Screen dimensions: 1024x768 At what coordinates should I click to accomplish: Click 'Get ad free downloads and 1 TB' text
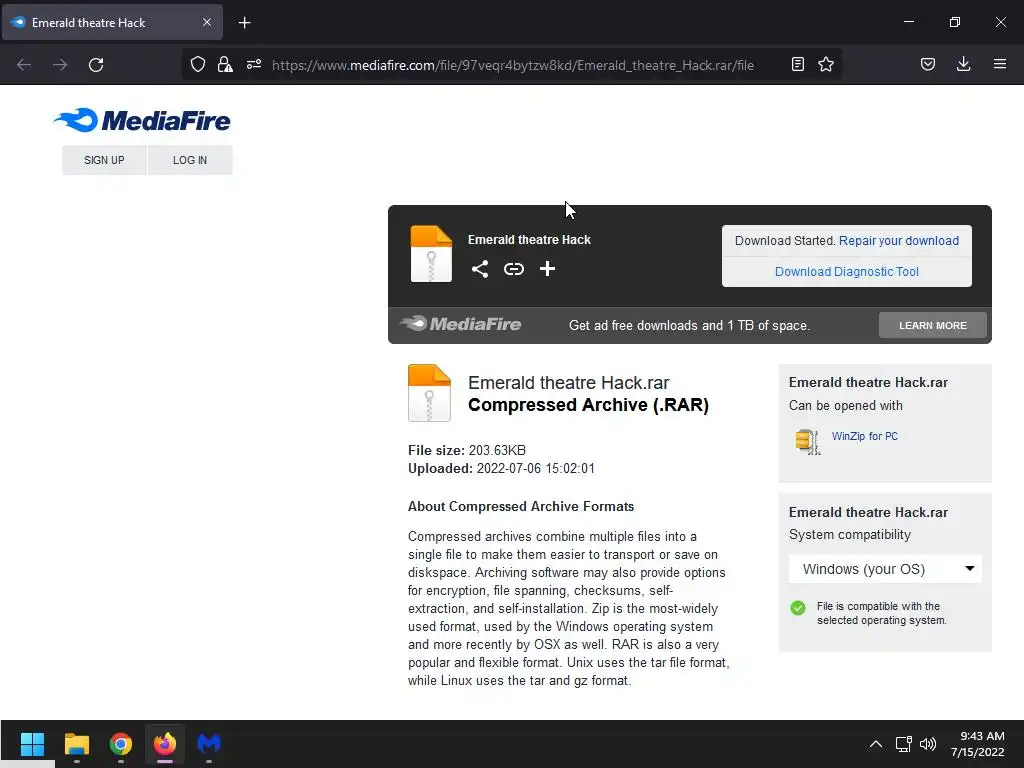(689, 325)
